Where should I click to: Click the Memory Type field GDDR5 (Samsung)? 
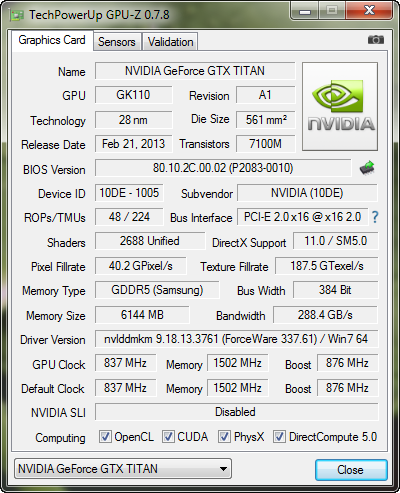coord(157,290)
